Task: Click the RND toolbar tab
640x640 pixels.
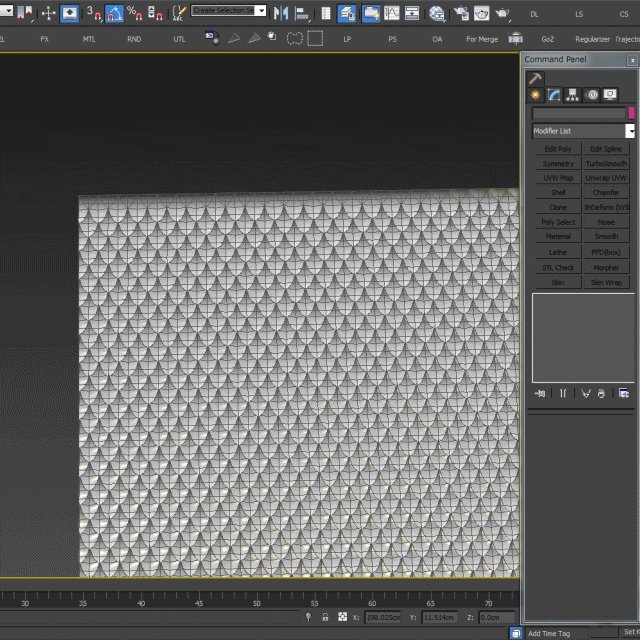Action: click(134, 39)
